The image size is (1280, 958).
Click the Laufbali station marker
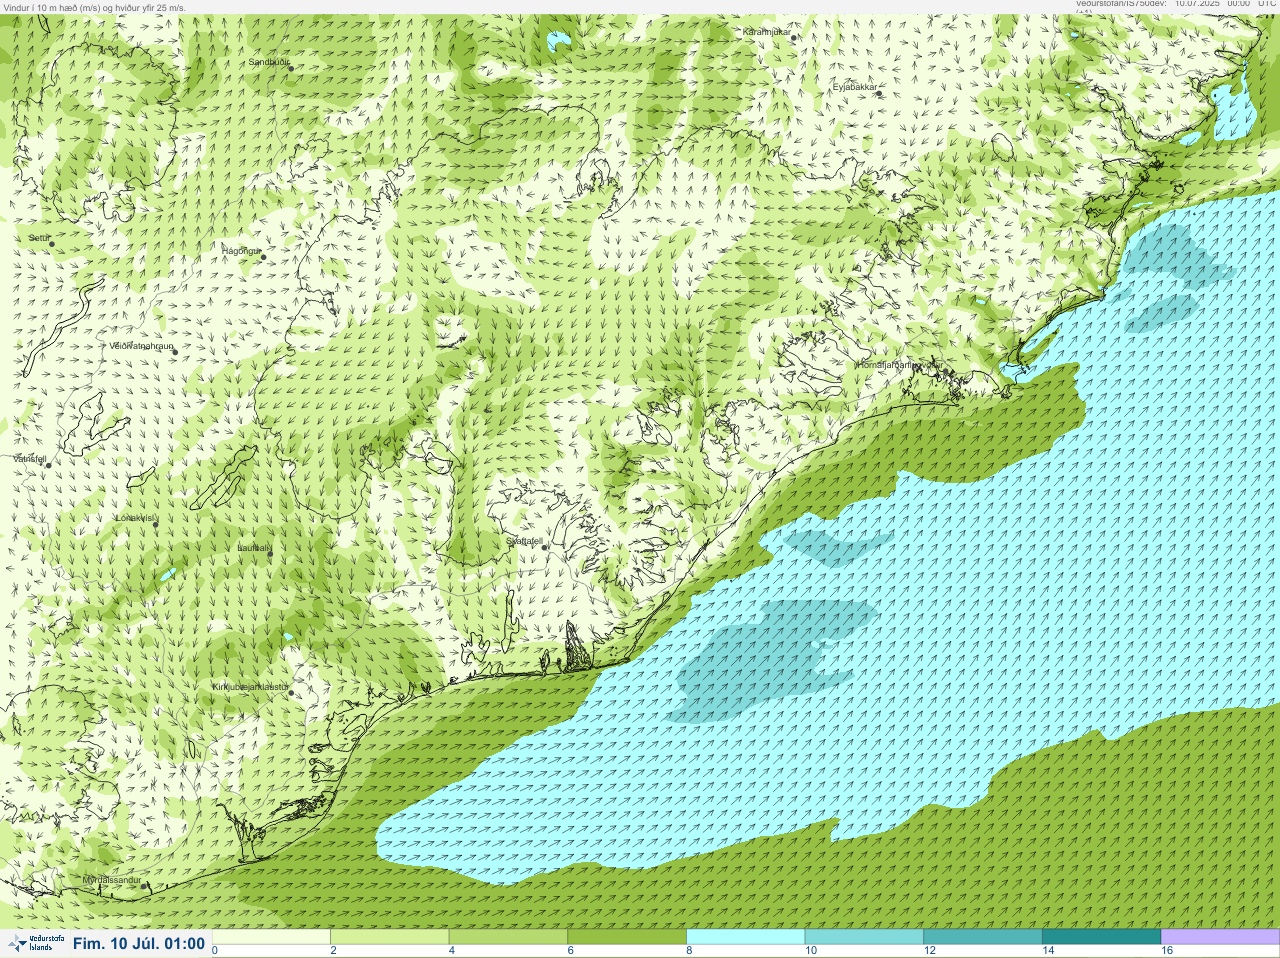pos(270,553)
